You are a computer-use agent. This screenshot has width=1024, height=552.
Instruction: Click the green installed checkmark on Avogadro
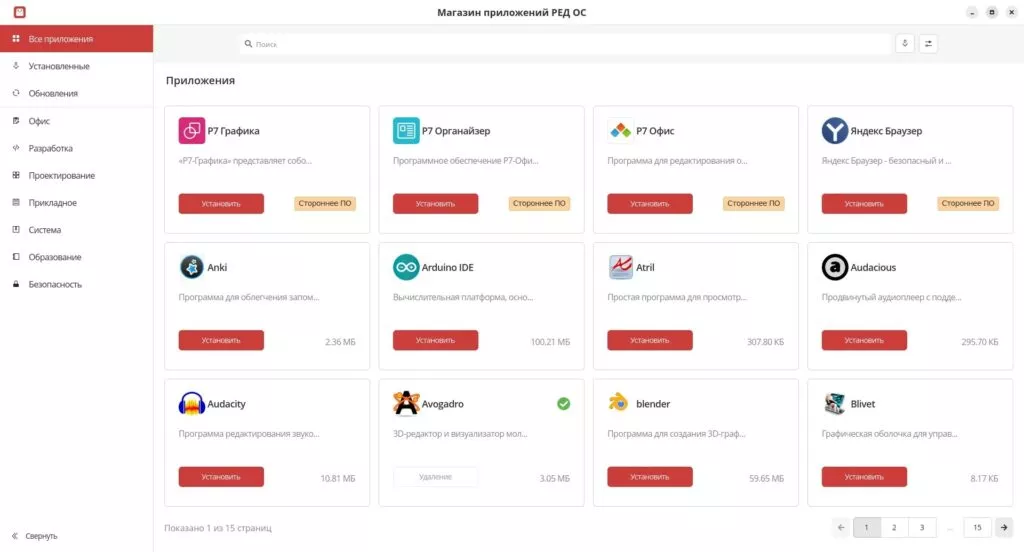point(563,404)
